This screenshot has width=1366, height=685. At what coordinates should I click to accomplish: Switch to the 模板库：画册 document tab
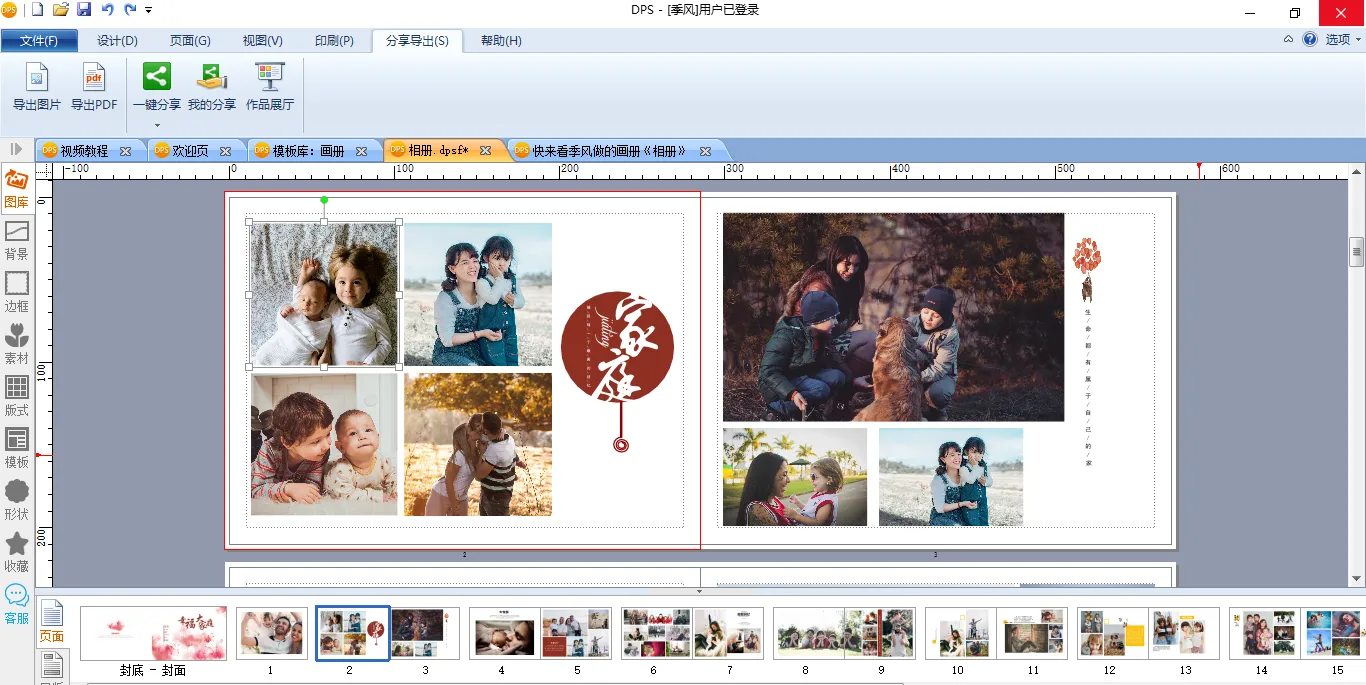308,151
